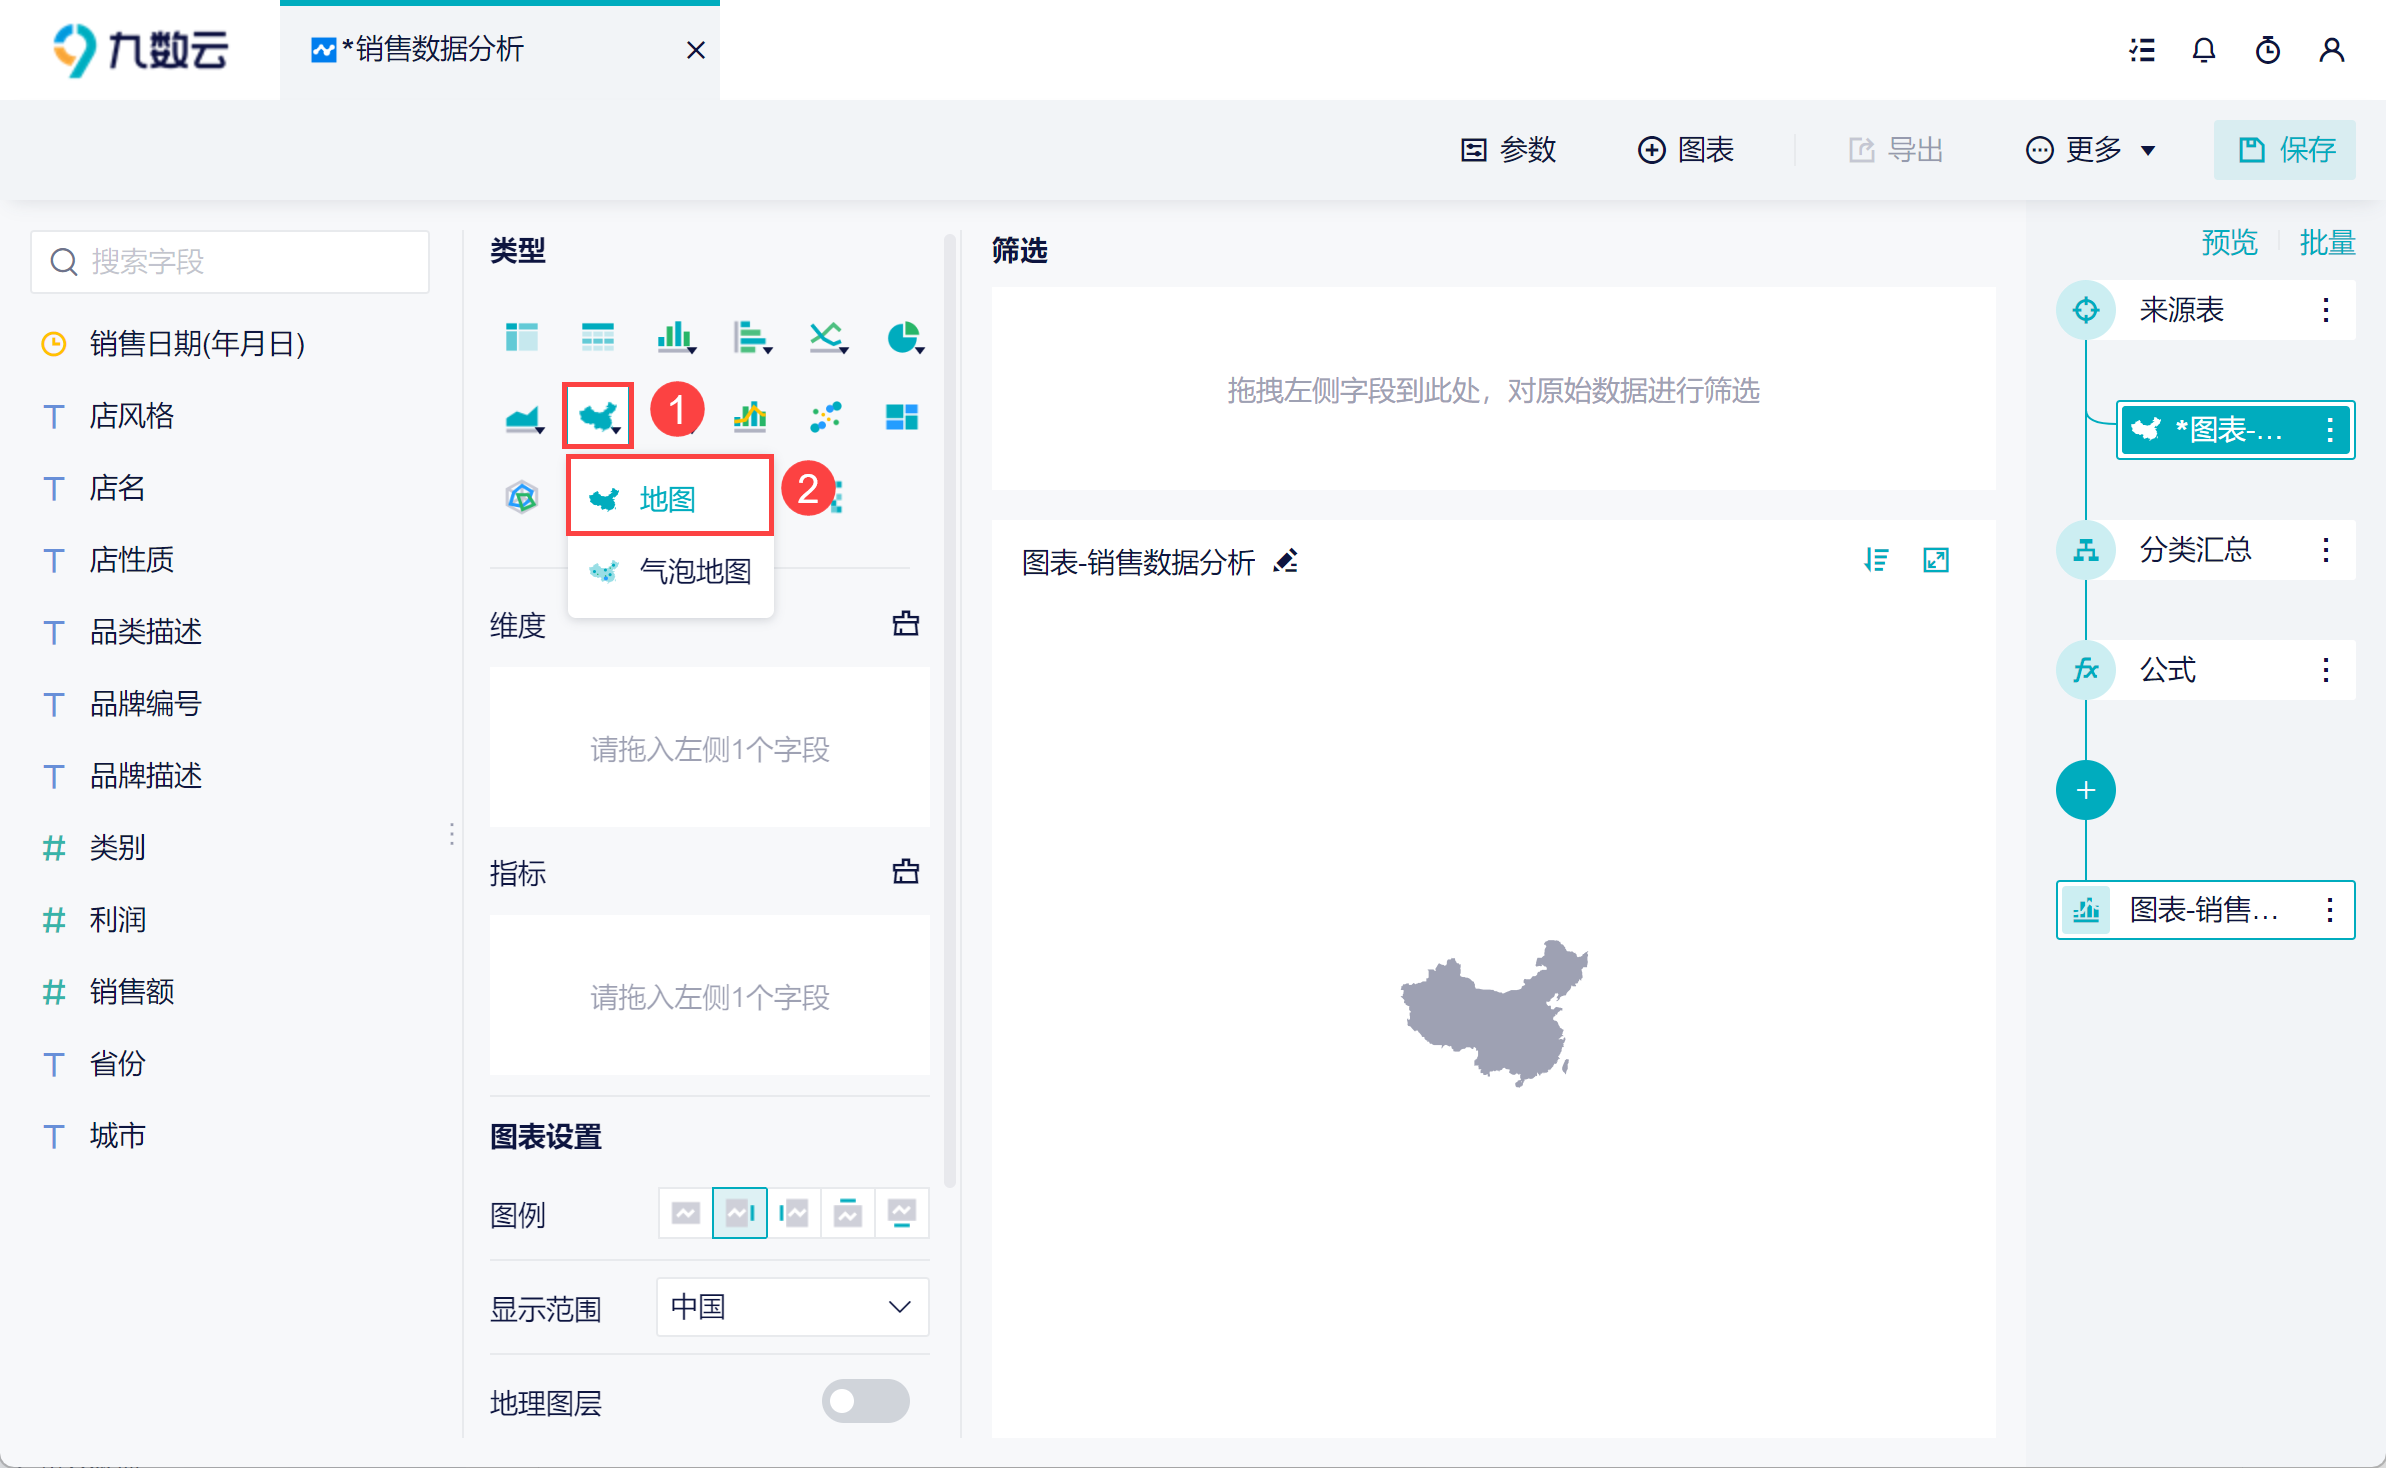Set legend position to bottom option

tap(901, 1213)
